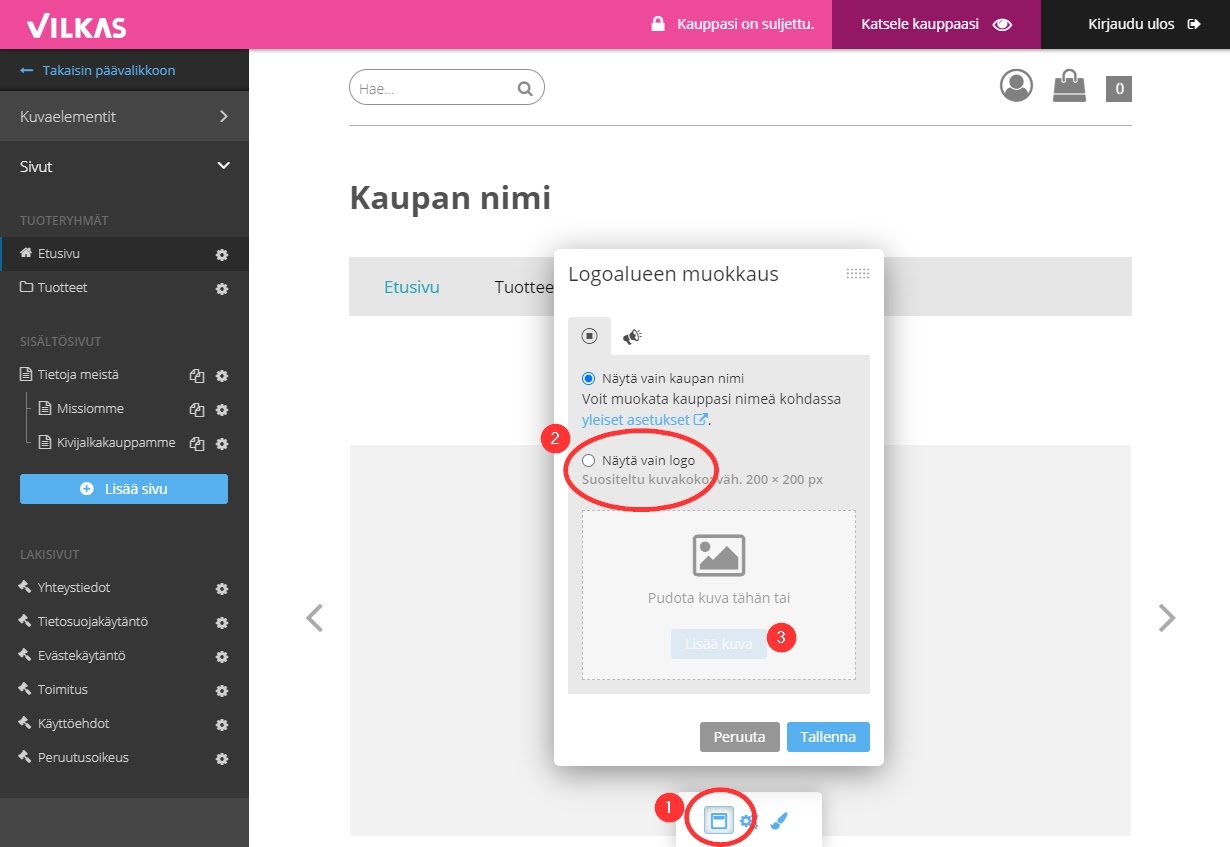Grab the dialog drag handle dots
The width and height of the screenshot is (1230, 847).
click(858, 274)
